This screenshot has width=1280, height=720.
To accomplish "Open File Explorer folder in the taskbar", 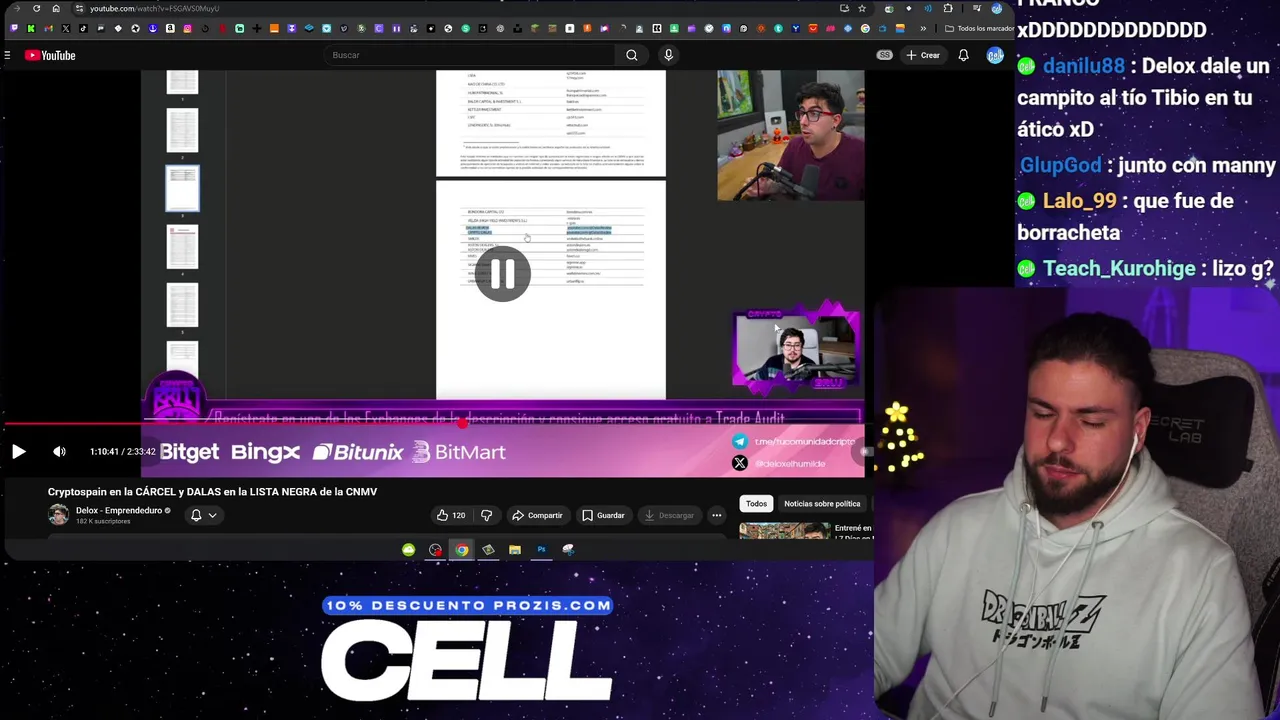I will point(514,549).
